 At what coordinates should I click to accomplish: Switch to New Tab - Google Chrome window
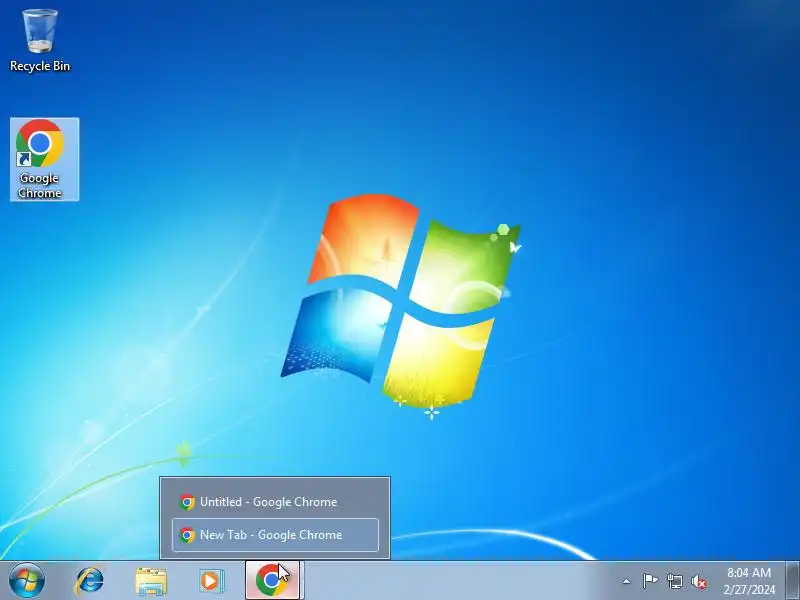(276, 535)
